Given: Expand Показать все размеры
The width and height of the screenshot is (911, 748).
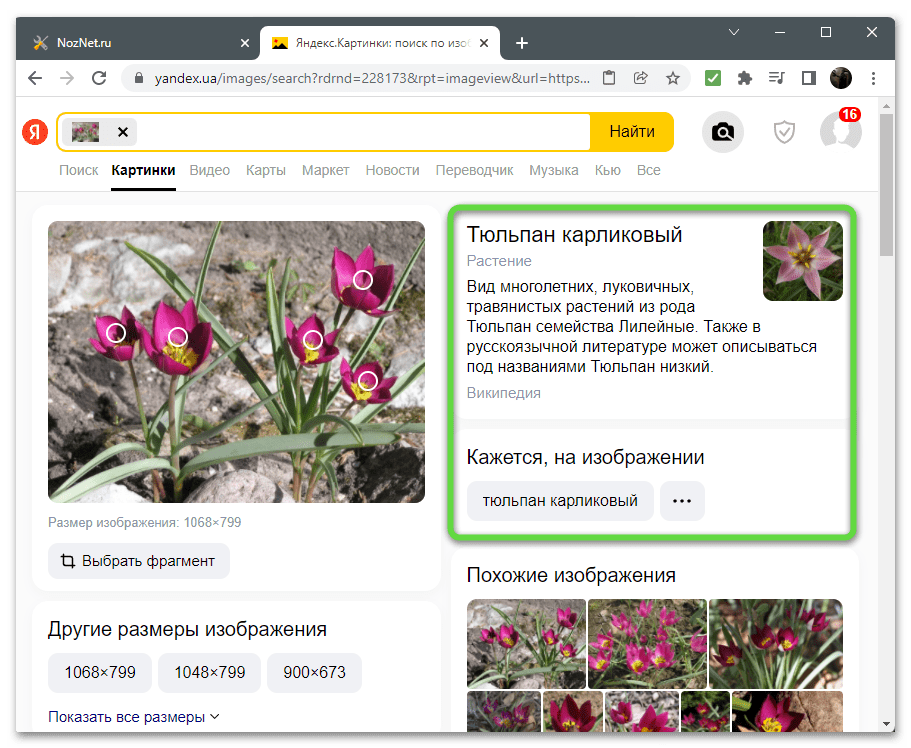Looking at the screenshot, I should (134, 717).
